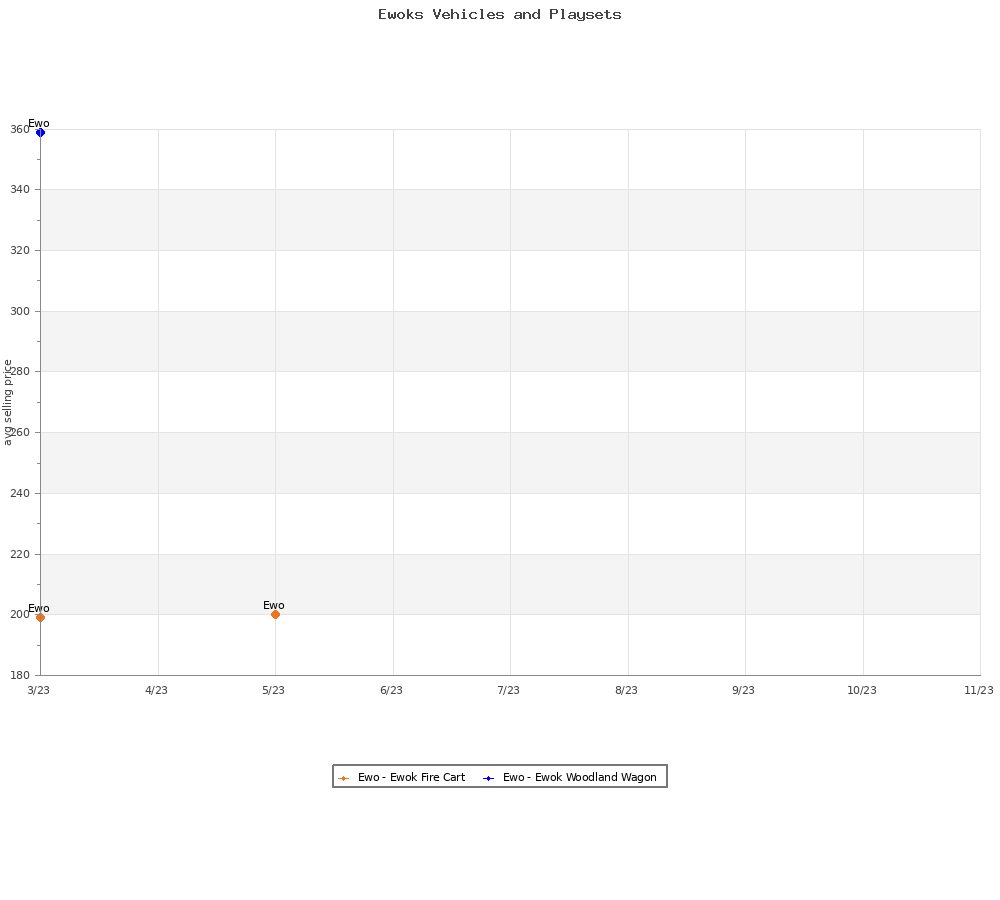Click the orange Fire Cart data point at 5/23
Viewport: 1000px width, 900px height.
pyautogui.click(x=276, y=614)
